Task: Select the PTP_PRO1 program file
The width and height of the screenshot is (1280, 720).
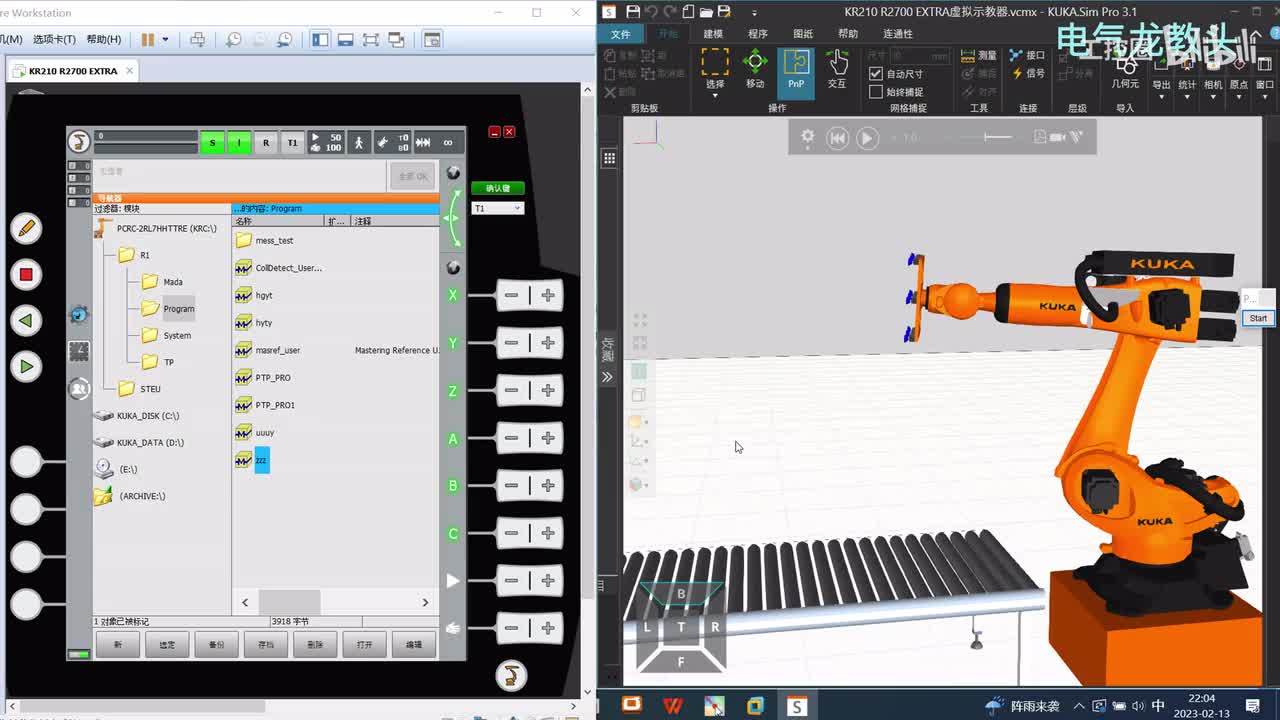Action: pyautogui.click(x=265, y=405)
